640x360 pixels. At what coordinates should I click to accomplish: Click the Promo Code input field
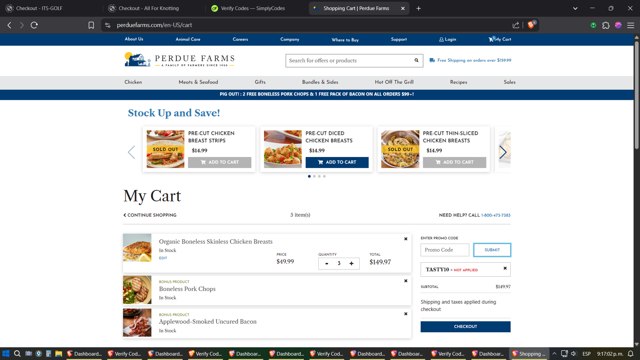click(x=445, y=250)
